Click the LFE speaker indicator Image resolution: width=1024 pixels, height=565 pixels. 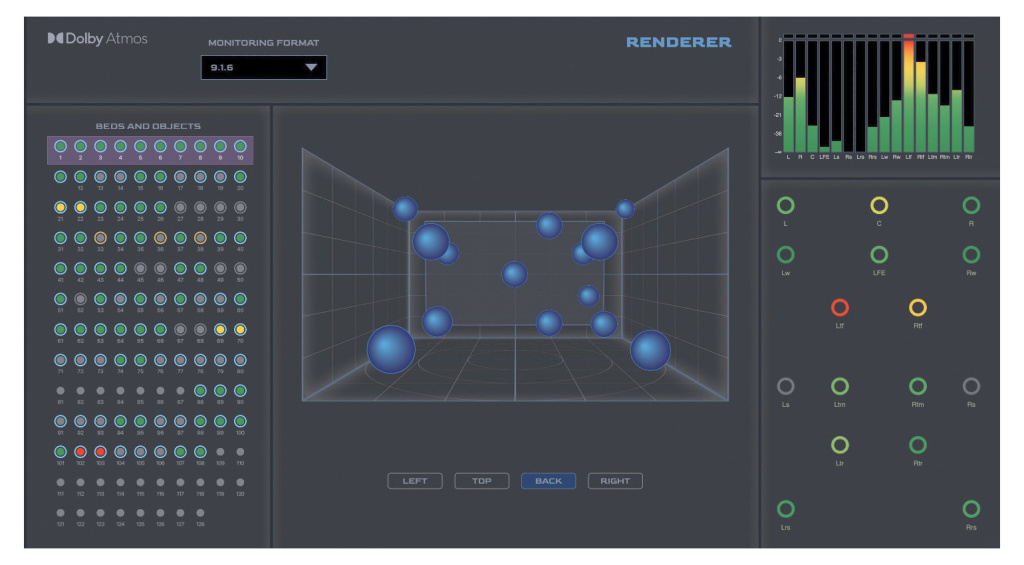879,255
